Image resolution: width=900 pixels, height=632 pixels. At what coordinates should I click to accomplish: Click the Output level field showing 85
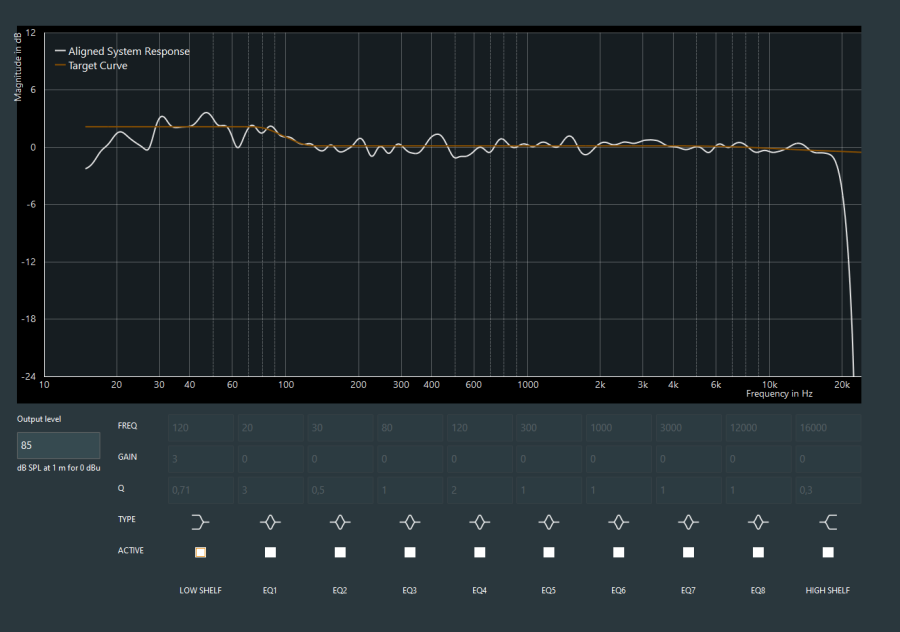point(58,445)
